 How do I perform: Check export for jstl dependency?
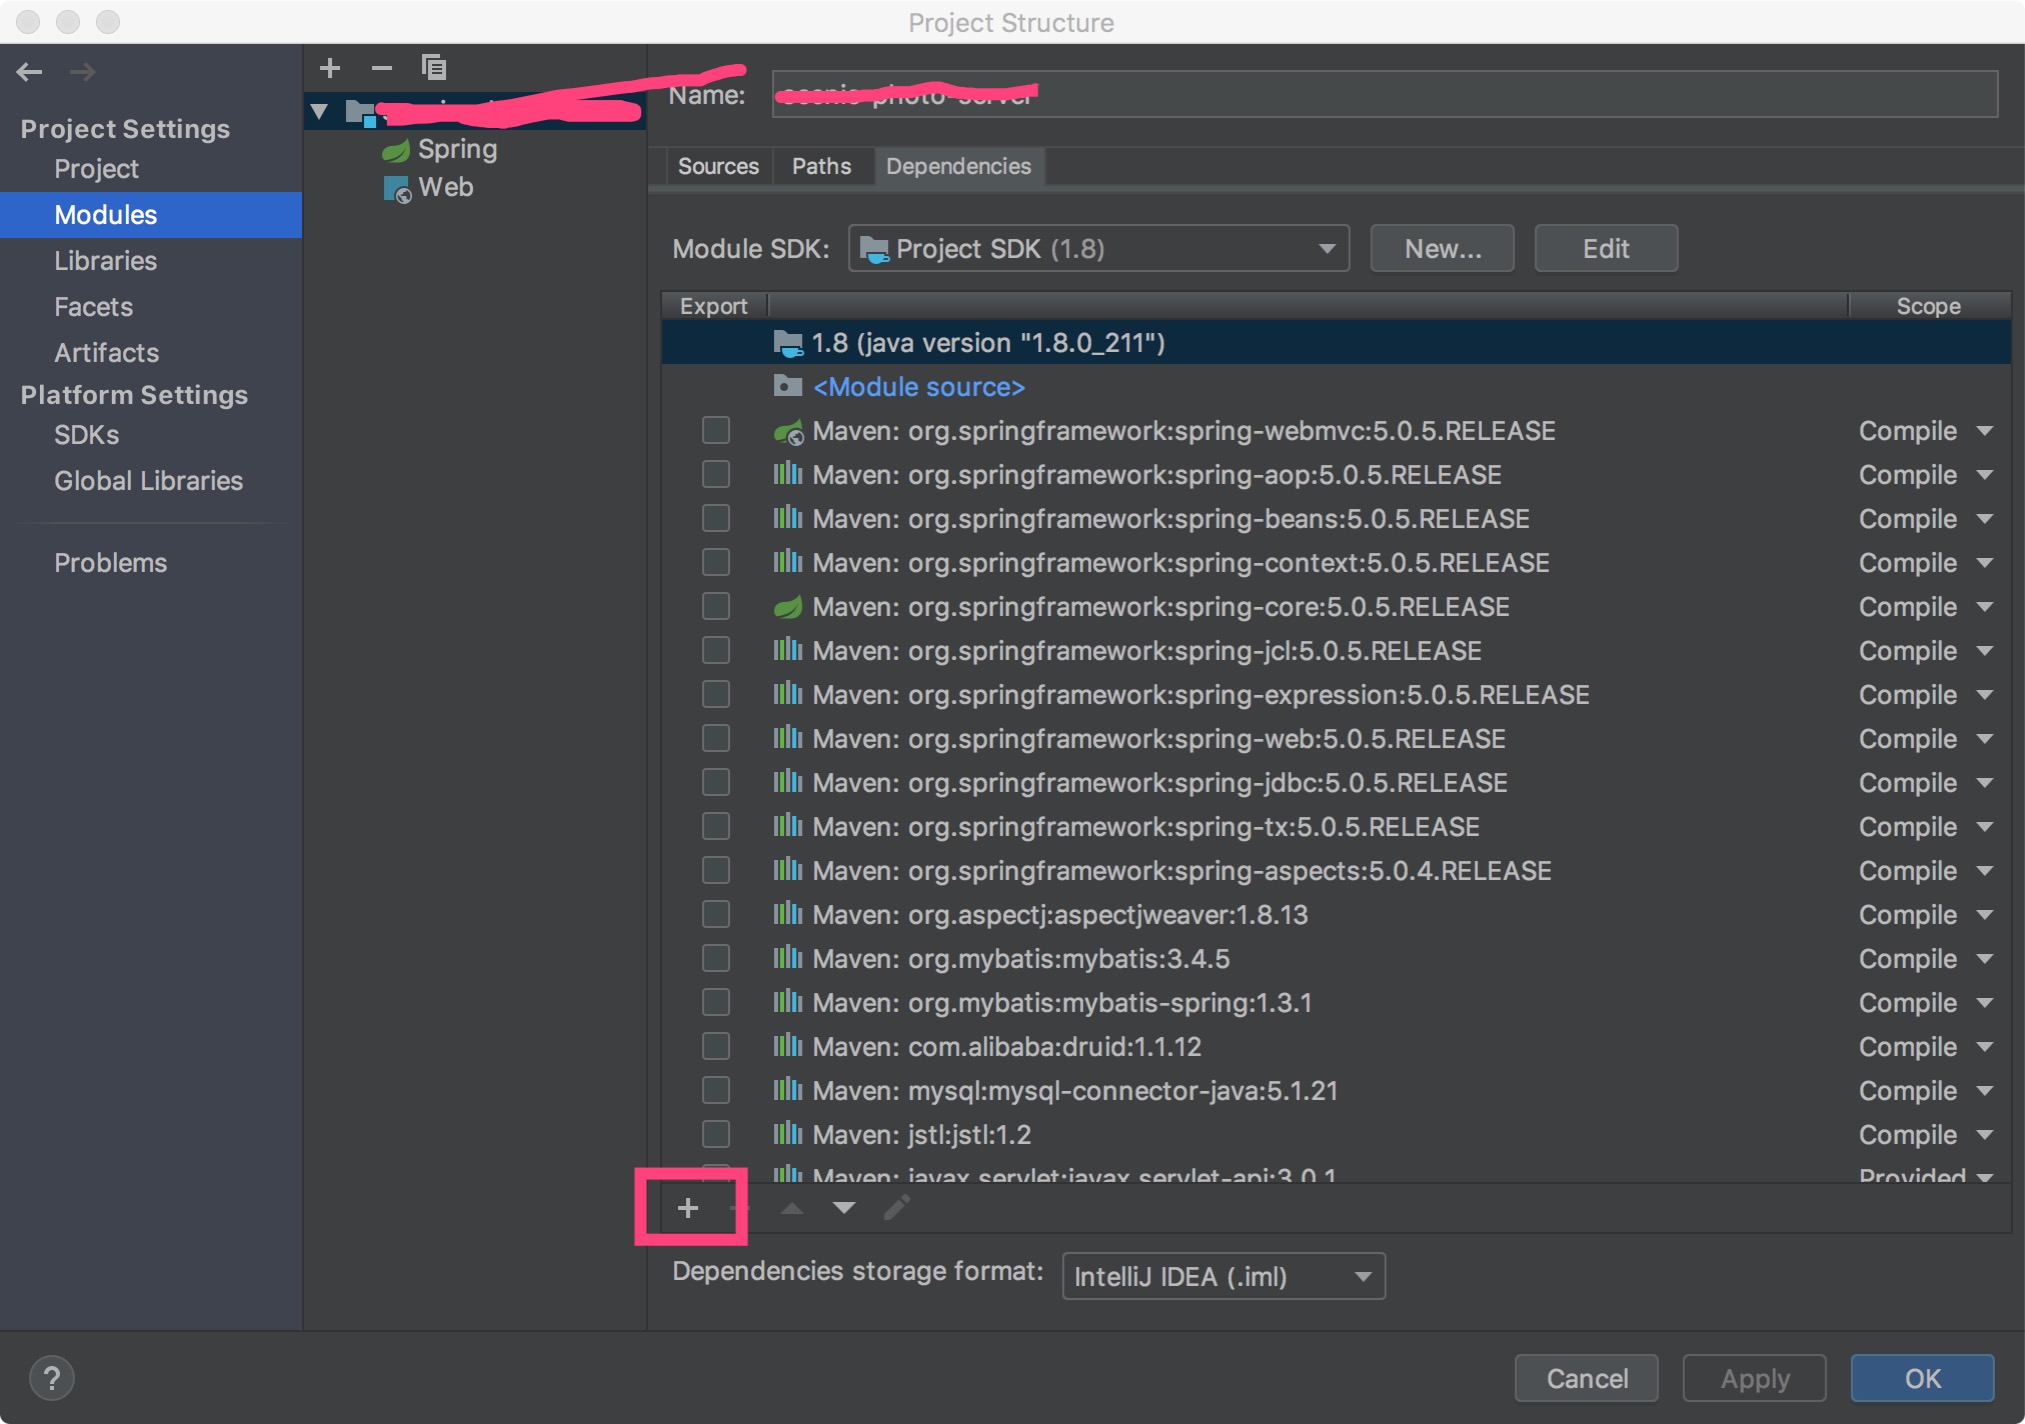pos(716,1135)
